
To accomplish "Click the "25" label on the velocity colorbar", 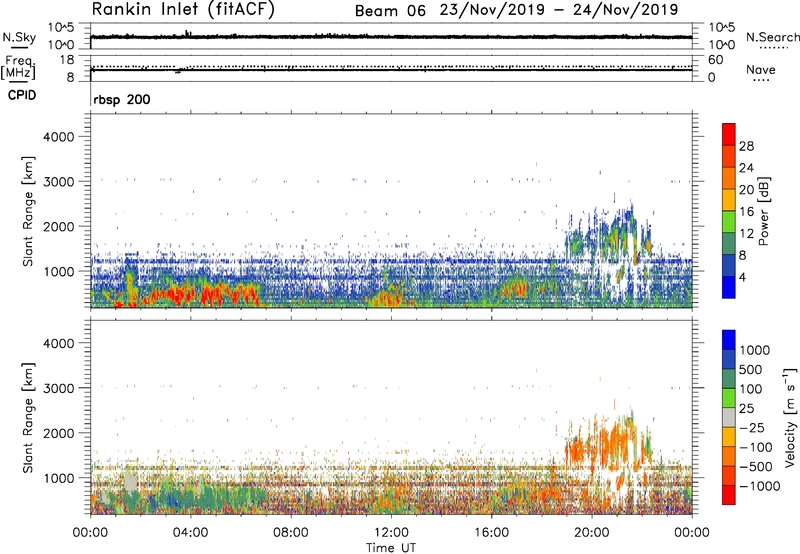I will pyautogui.click(x=747, y=409).
